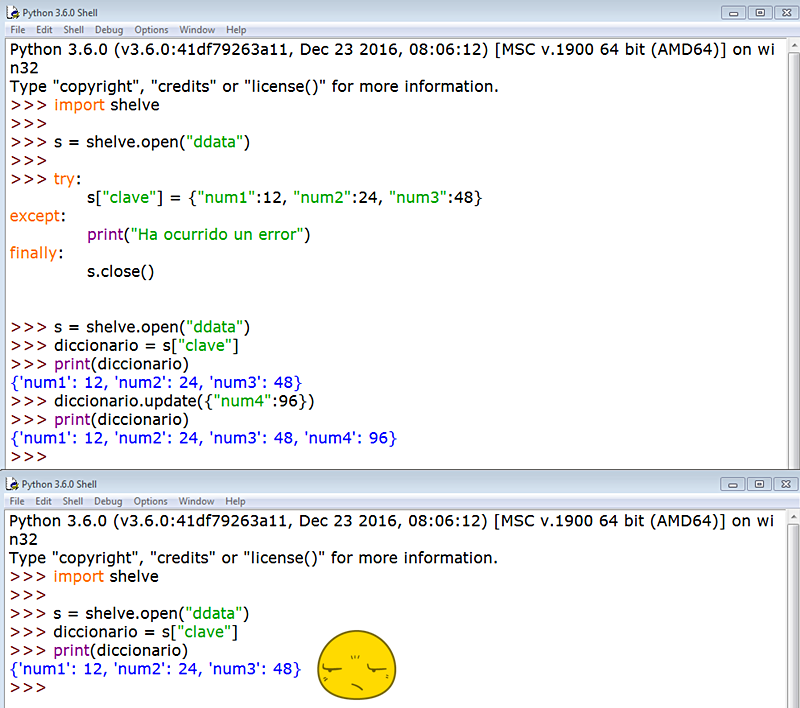Click scroll-up arrow in top shell scrollbar
The image size is (800, 708).
pos(794,46)
